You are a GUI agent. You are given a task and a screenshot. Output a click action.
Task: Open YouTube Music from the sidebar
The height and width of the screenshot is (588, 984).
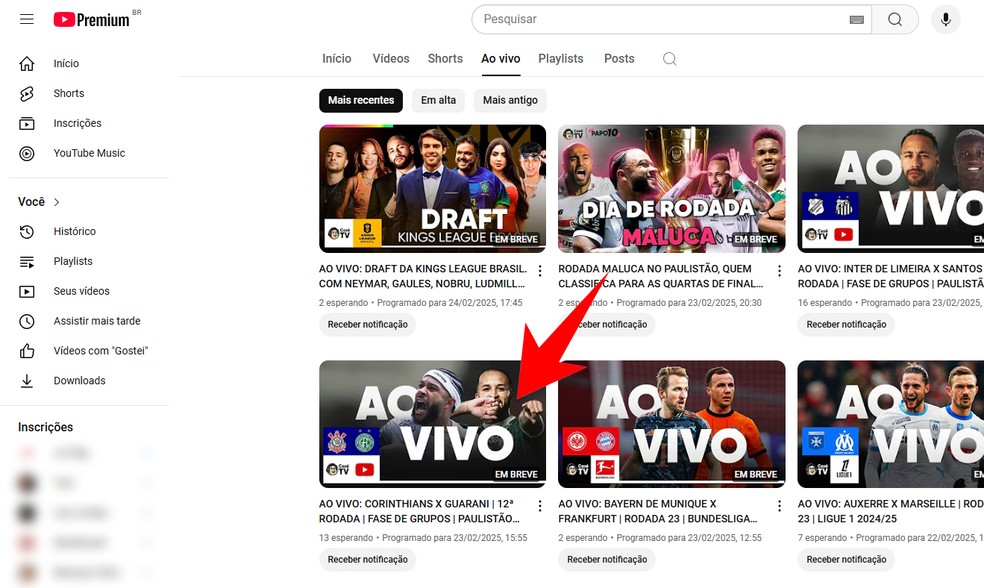(x=91, y=153)
